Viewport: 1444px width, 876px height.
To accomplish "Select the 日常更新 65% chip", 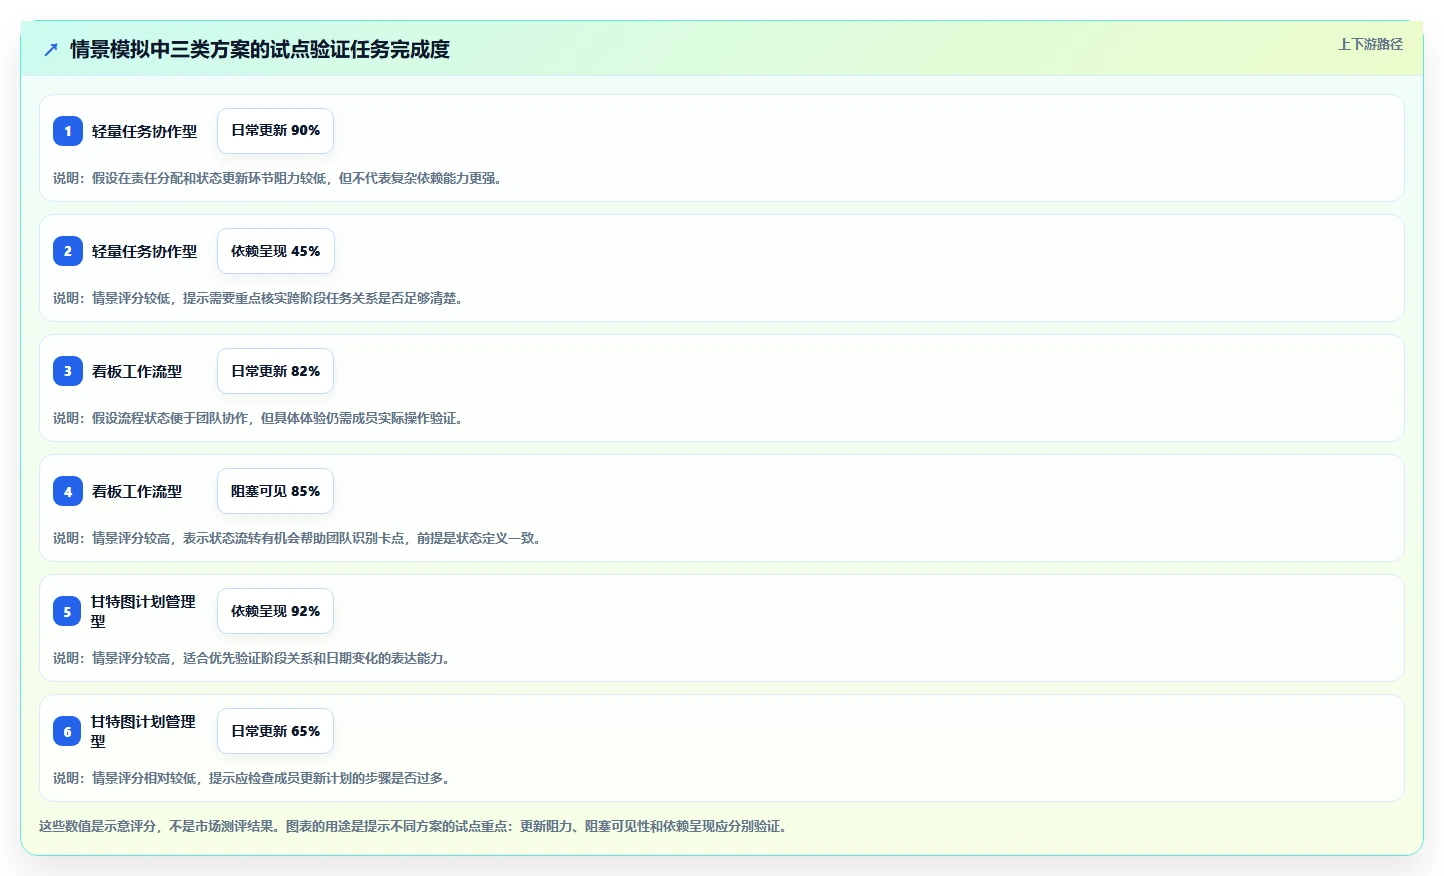I will click(x=275, y=731).
